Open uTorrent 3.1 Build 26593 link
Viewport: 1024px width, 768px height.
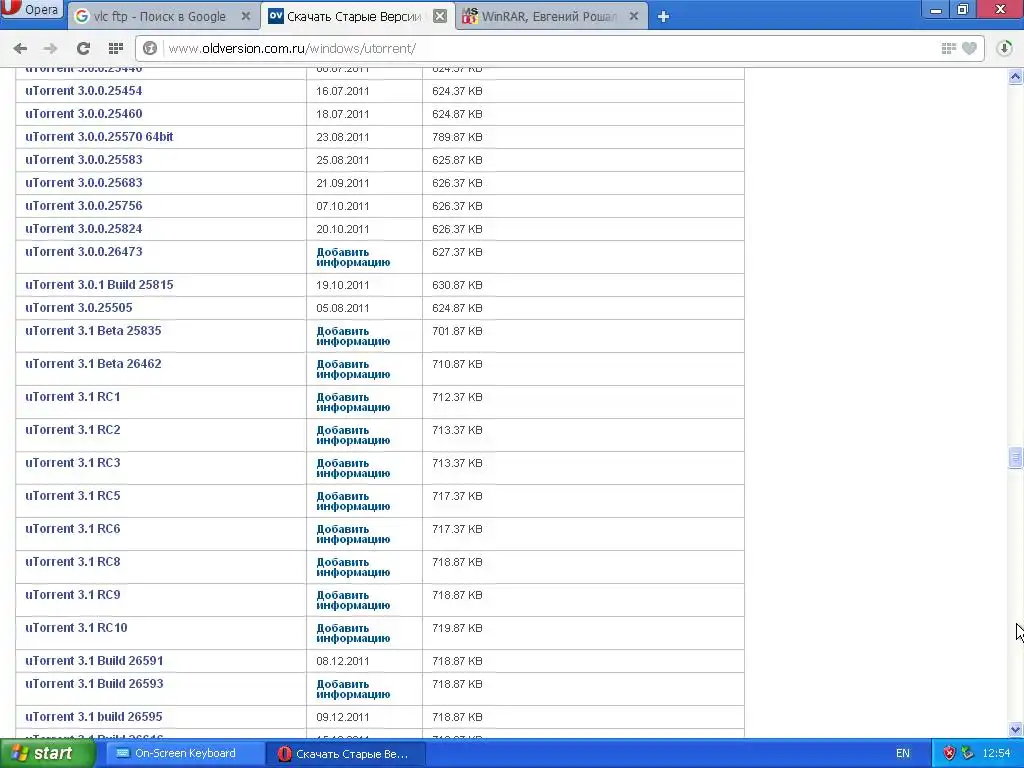pyautogui.click(x=94, y=684)
